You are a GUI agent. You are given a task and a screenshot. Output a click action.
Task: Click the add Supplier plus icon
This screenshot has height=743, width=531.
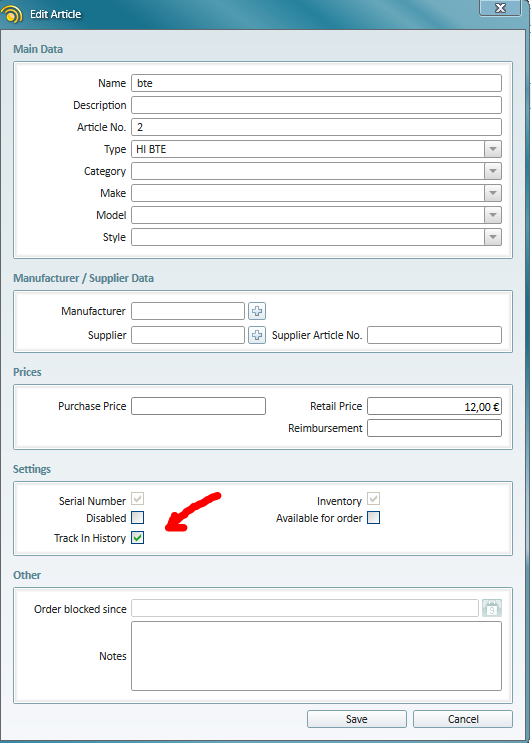pos(257,335)
